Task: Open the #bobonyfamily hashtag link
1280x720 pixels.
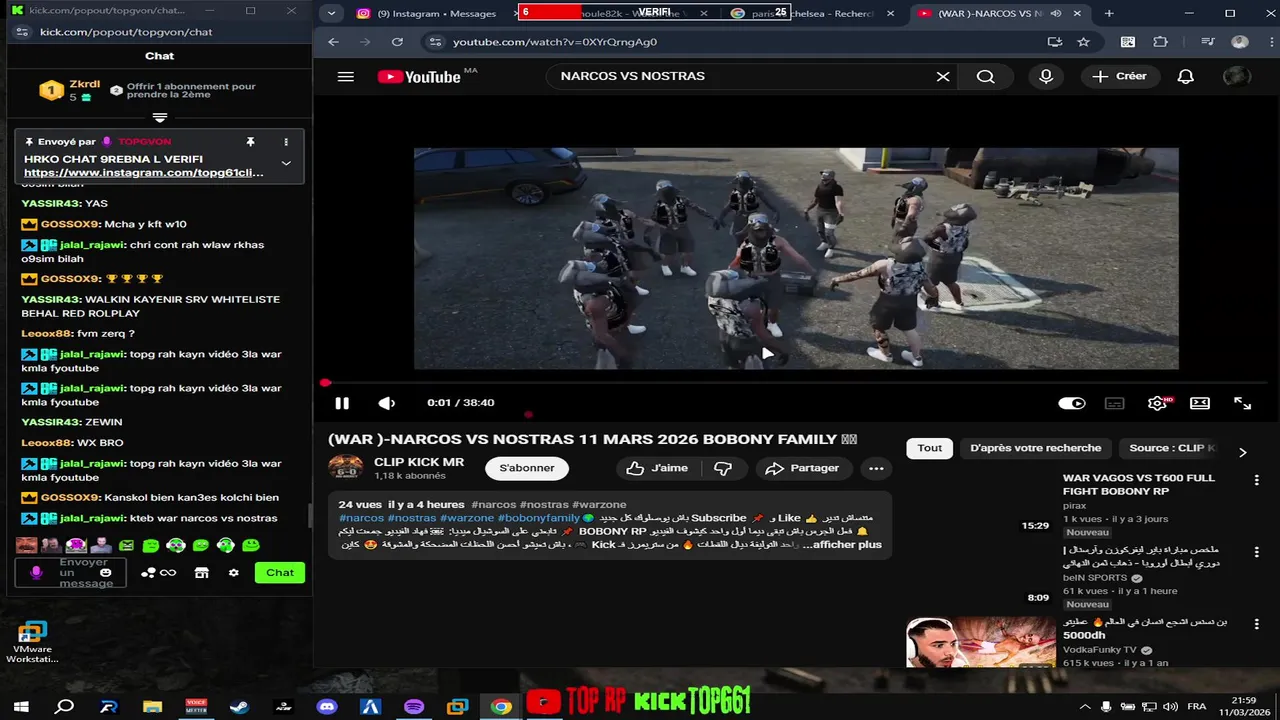Action: (539, 518)
